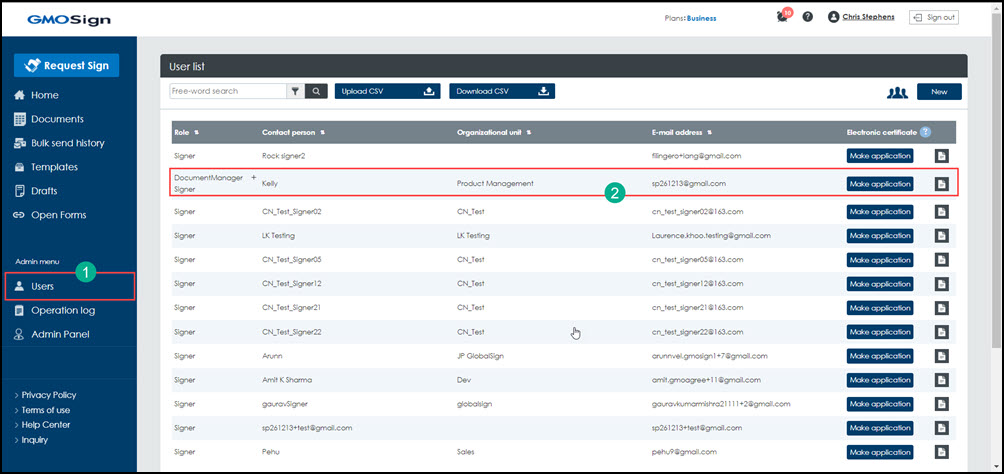Click the filter funnel icon

pyautogui.click(x=295, y=91)
